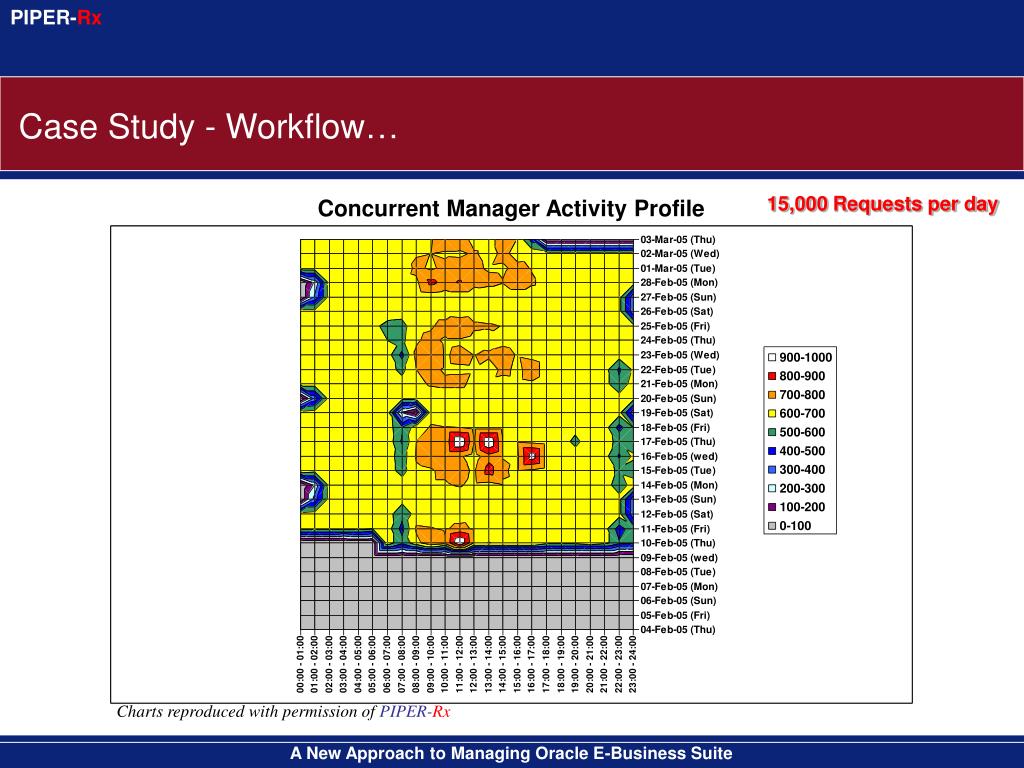Click the '09-Feb-05 (wed)' date label
1024x768 pixels.
click(x=679, y=558)
